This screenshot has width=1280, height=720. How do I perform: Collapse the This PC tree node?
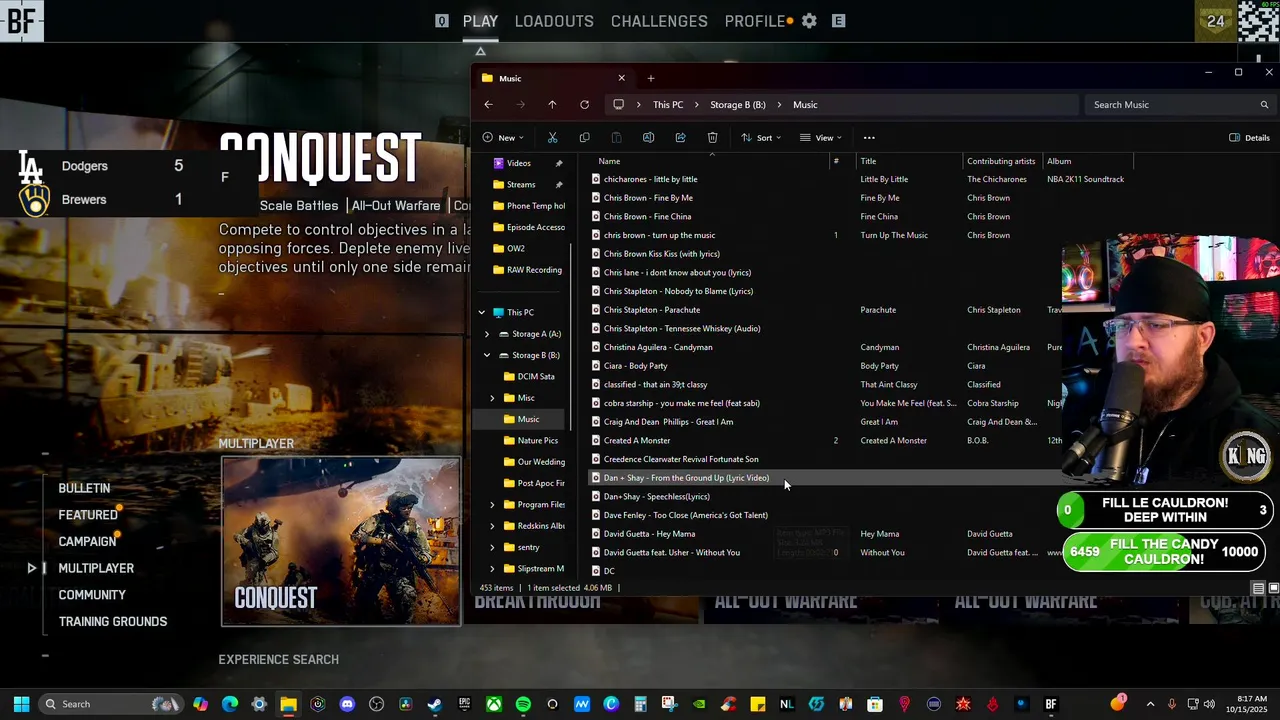pos(481,313)
